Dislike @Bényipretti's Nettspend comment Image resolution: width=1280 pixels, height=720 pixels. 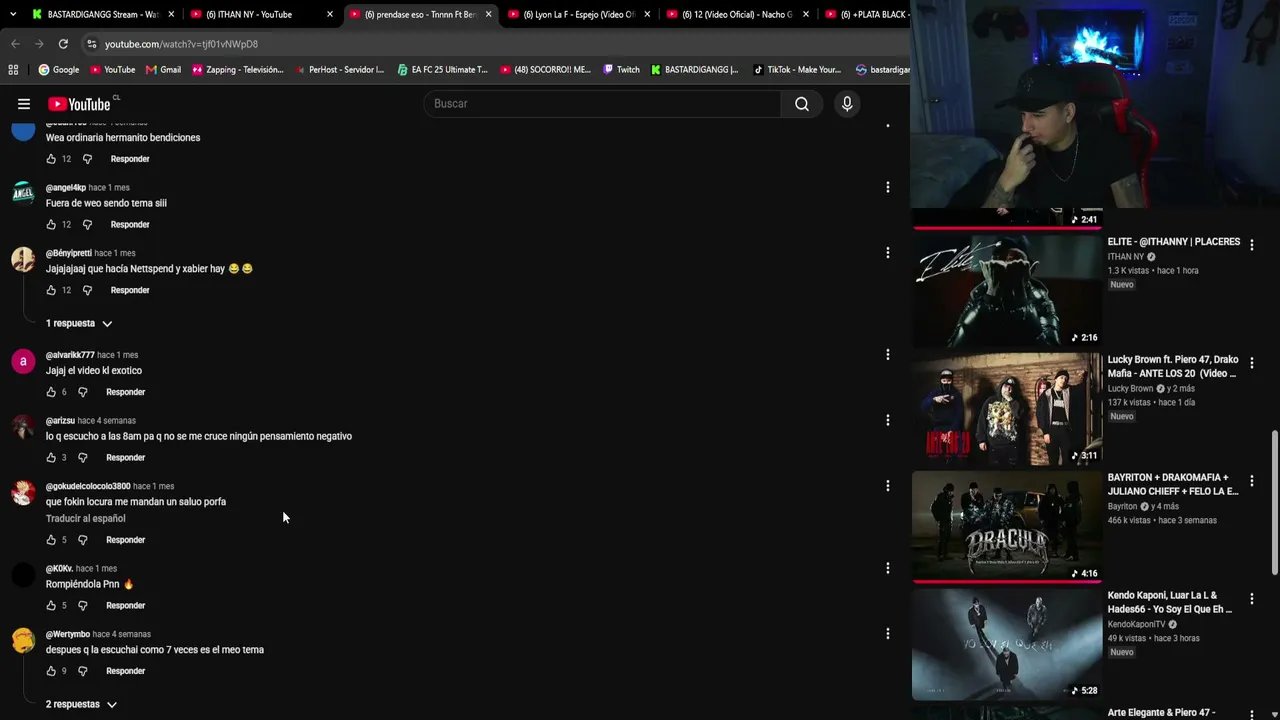pos(87,291)
